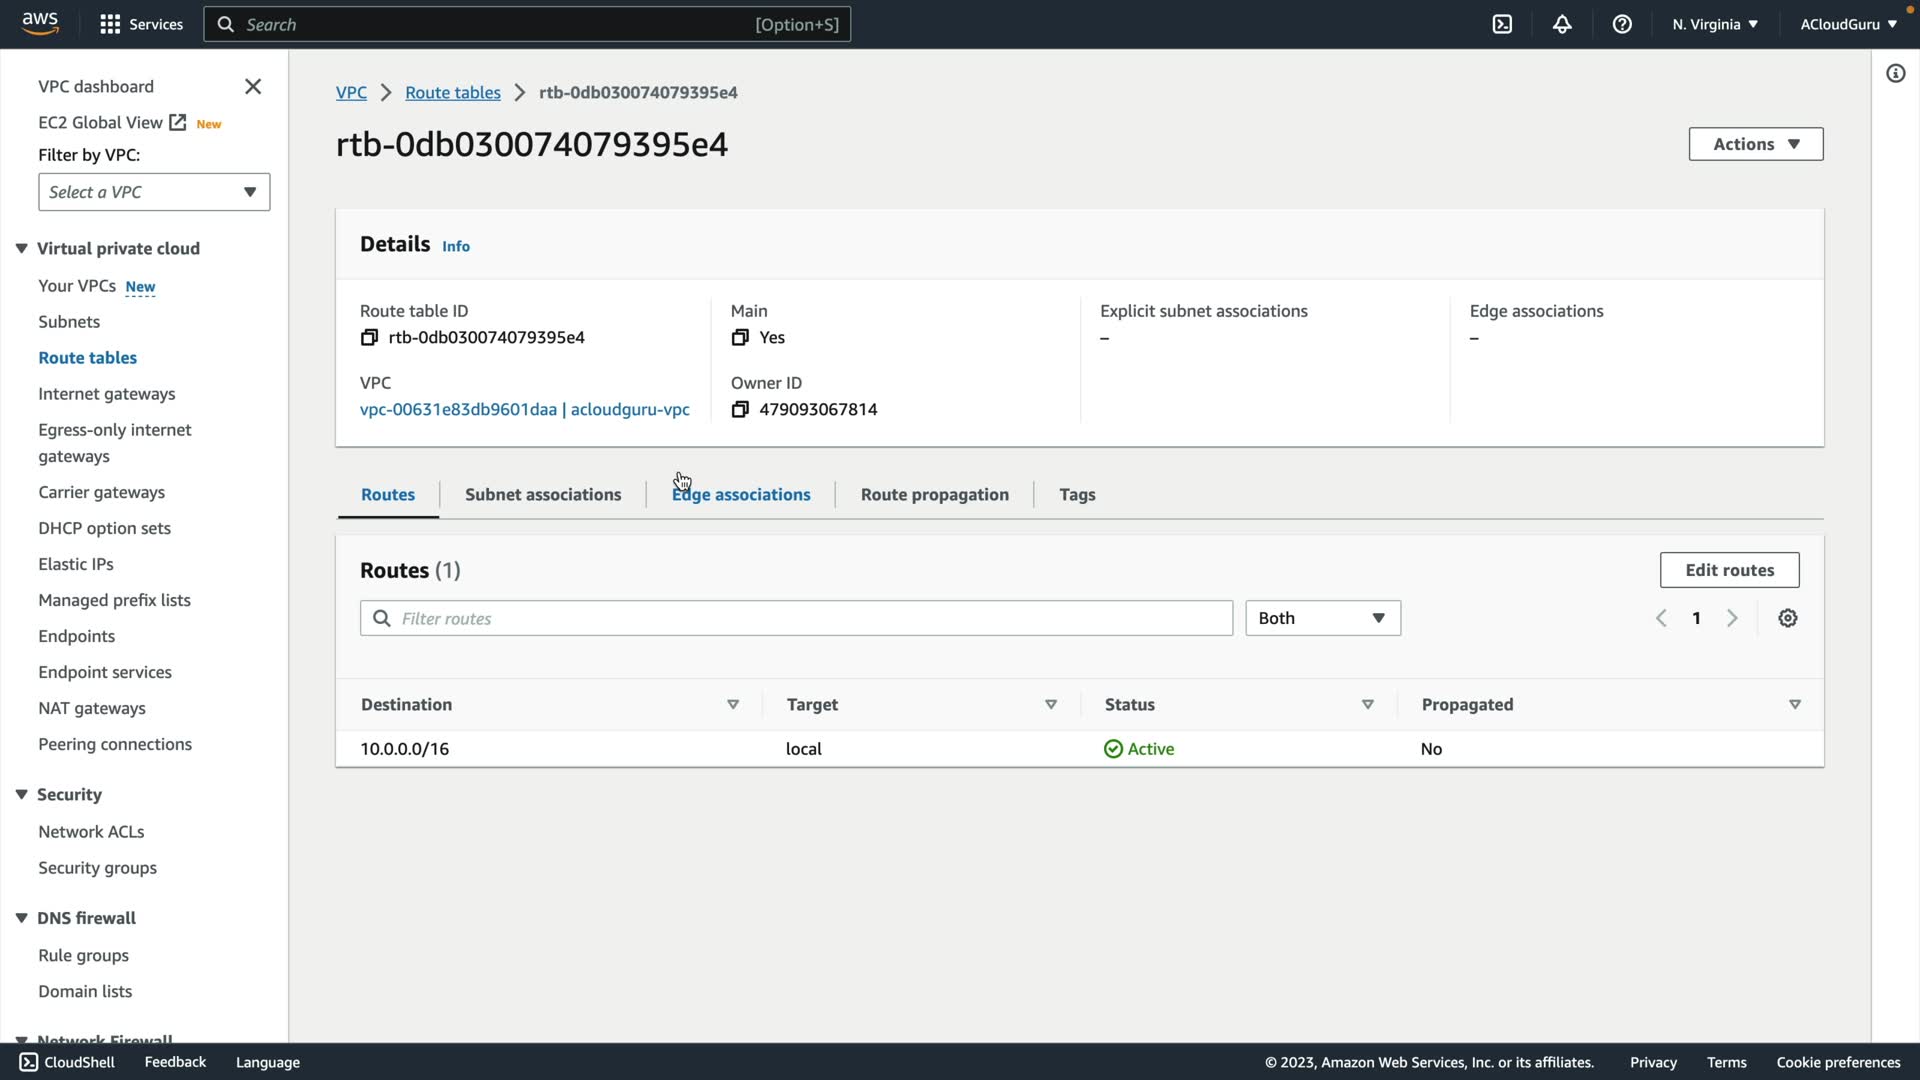Switch to the Subnet associations tab
Image resolution: width=1920 pixels, height=1080 pixels.
coord(543,495)
